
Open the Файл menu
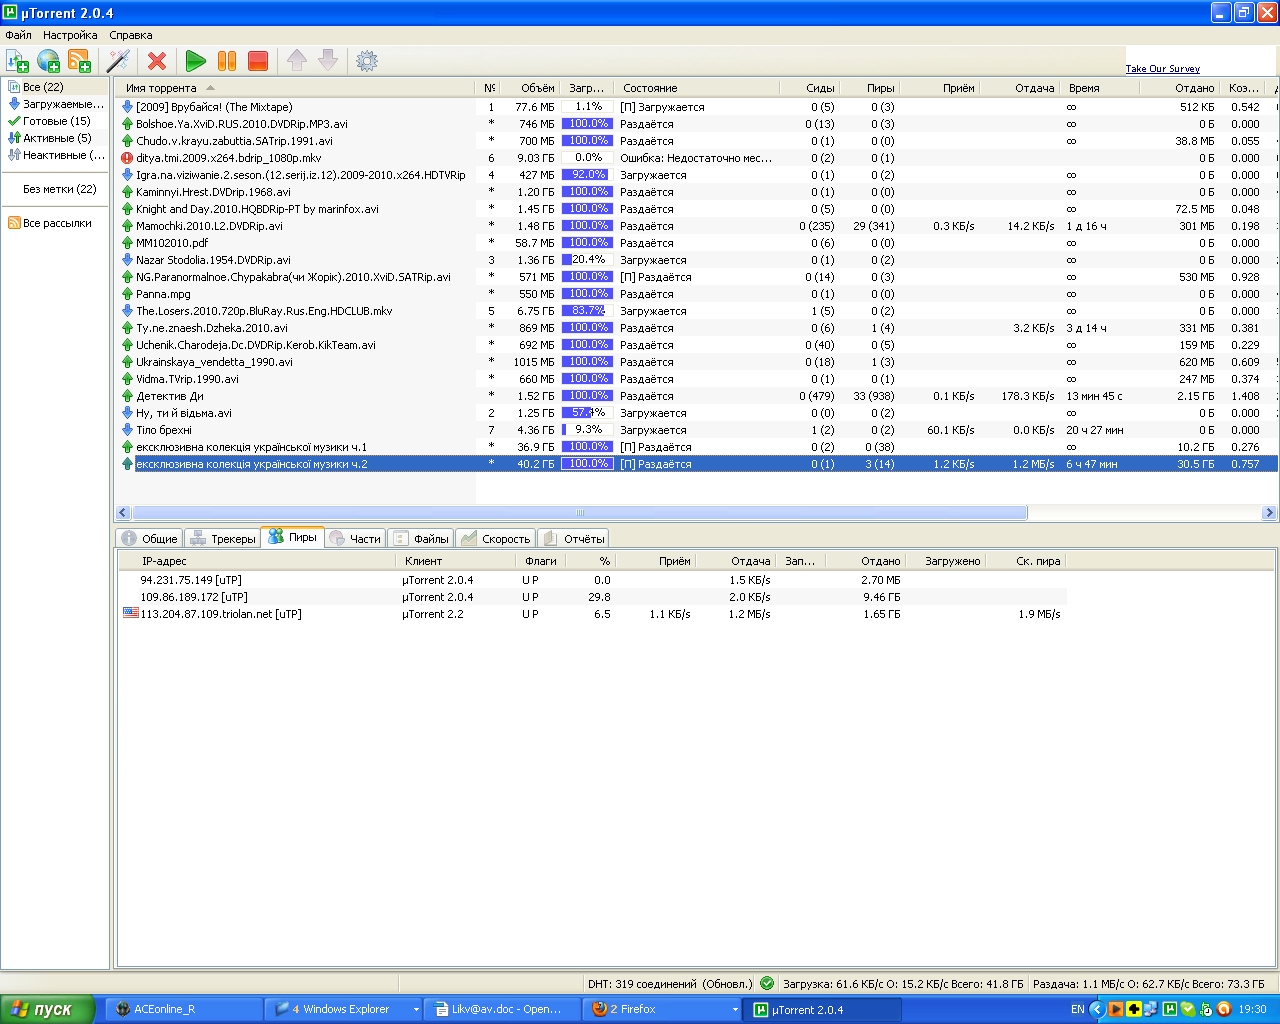pyautogui.click(x=19, y=35)
